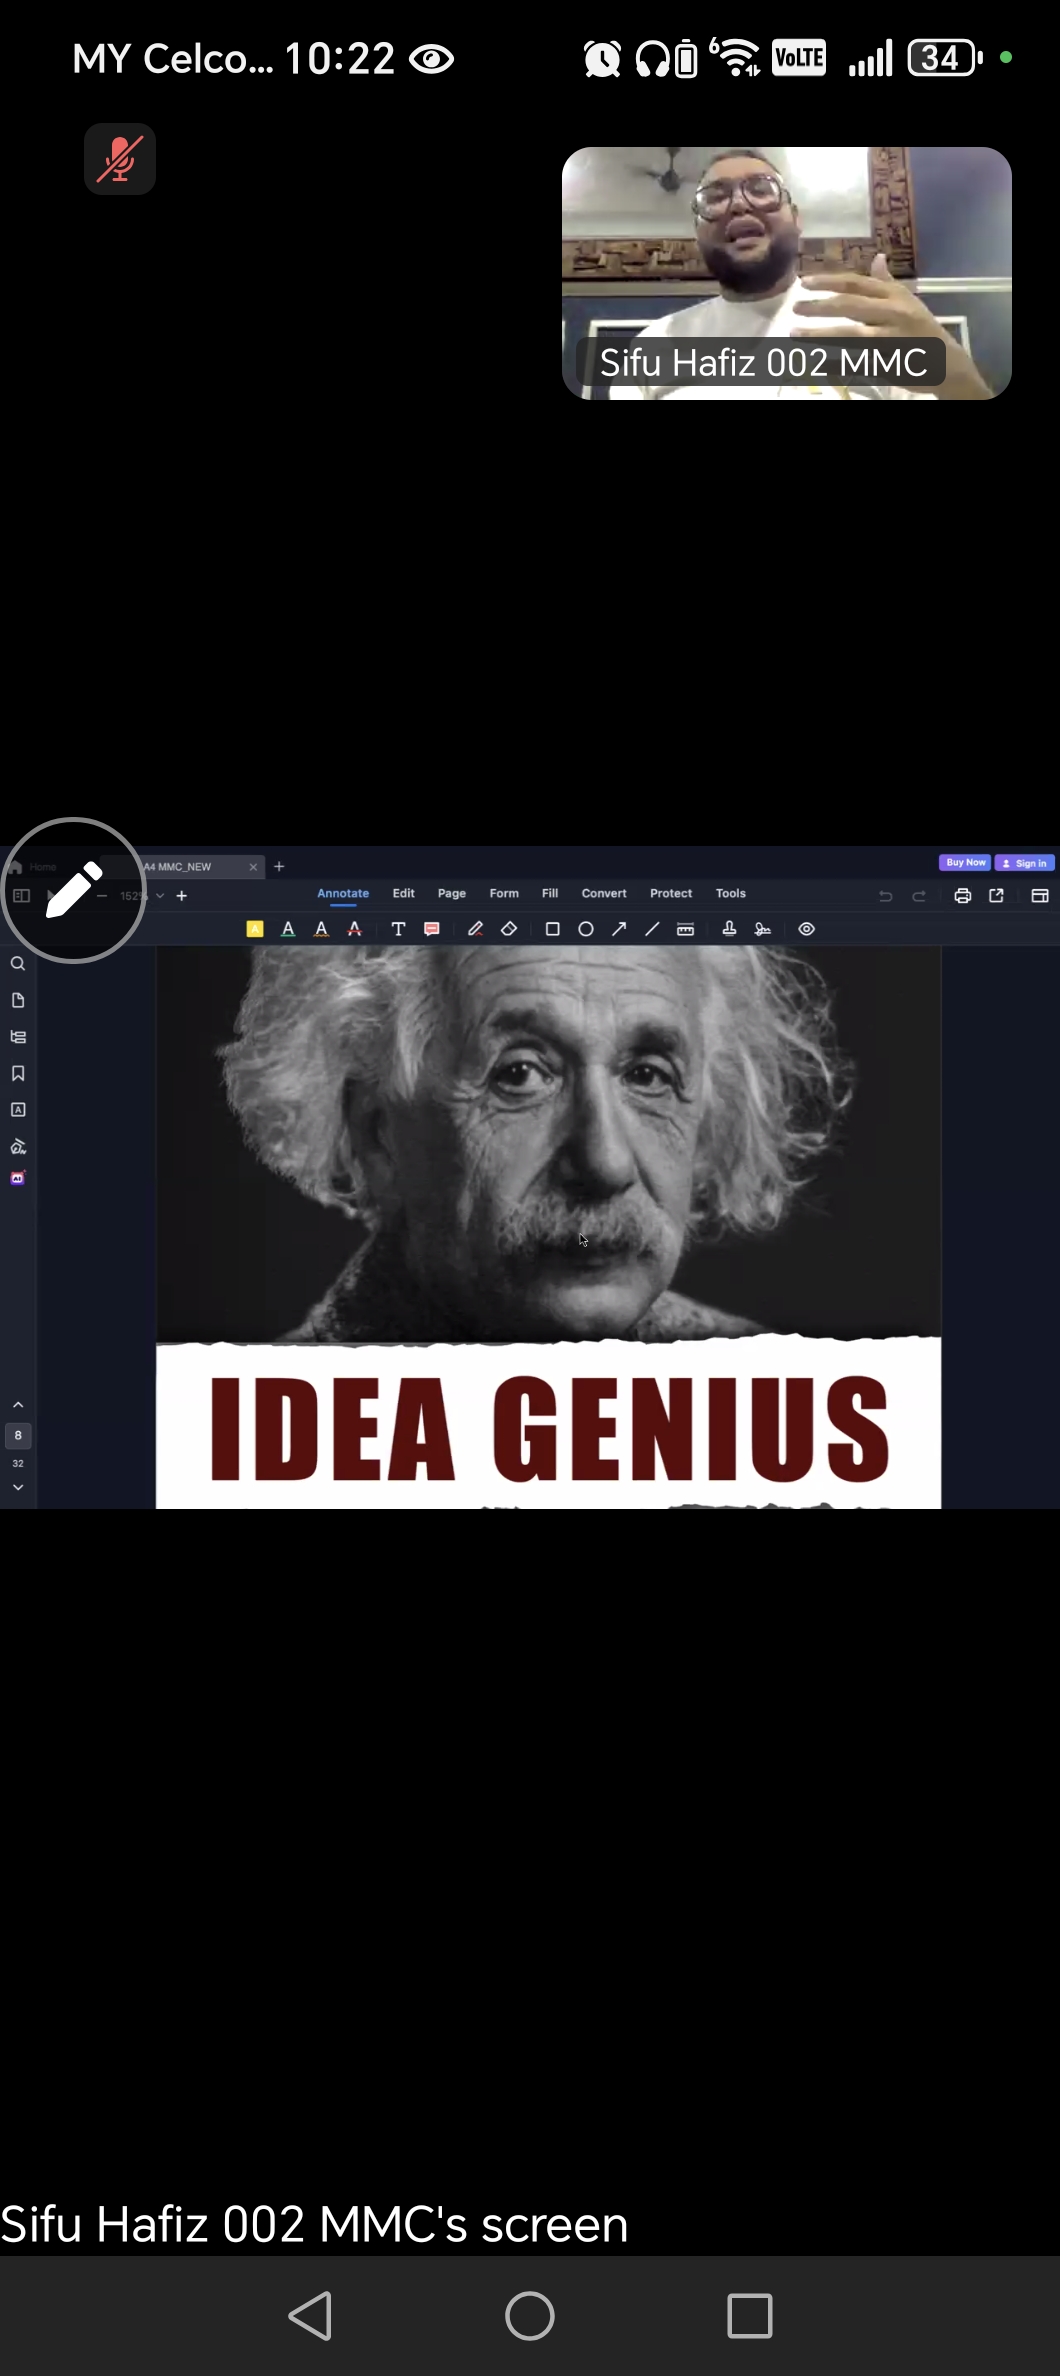Open the Protect menu tab

point(671,893)
